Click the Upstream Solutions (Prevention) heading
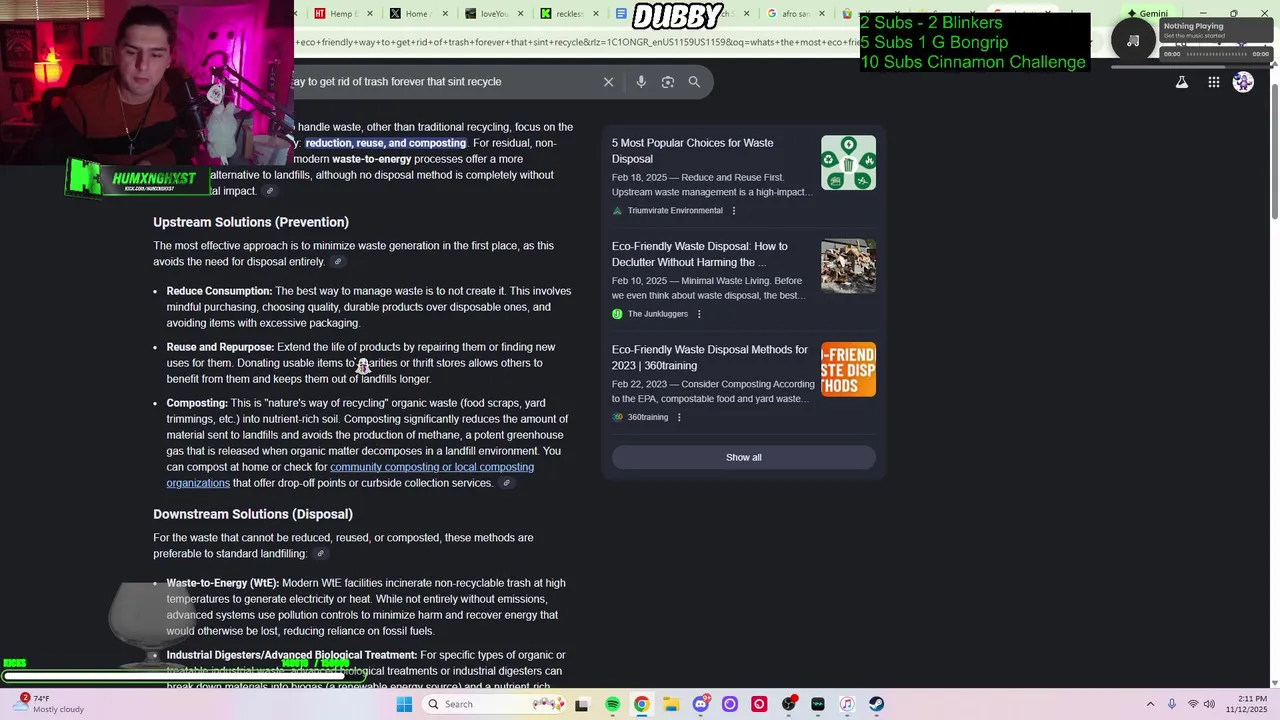Image resolution: width=1280 pixels, height=720 pixels. click(251, 222)
